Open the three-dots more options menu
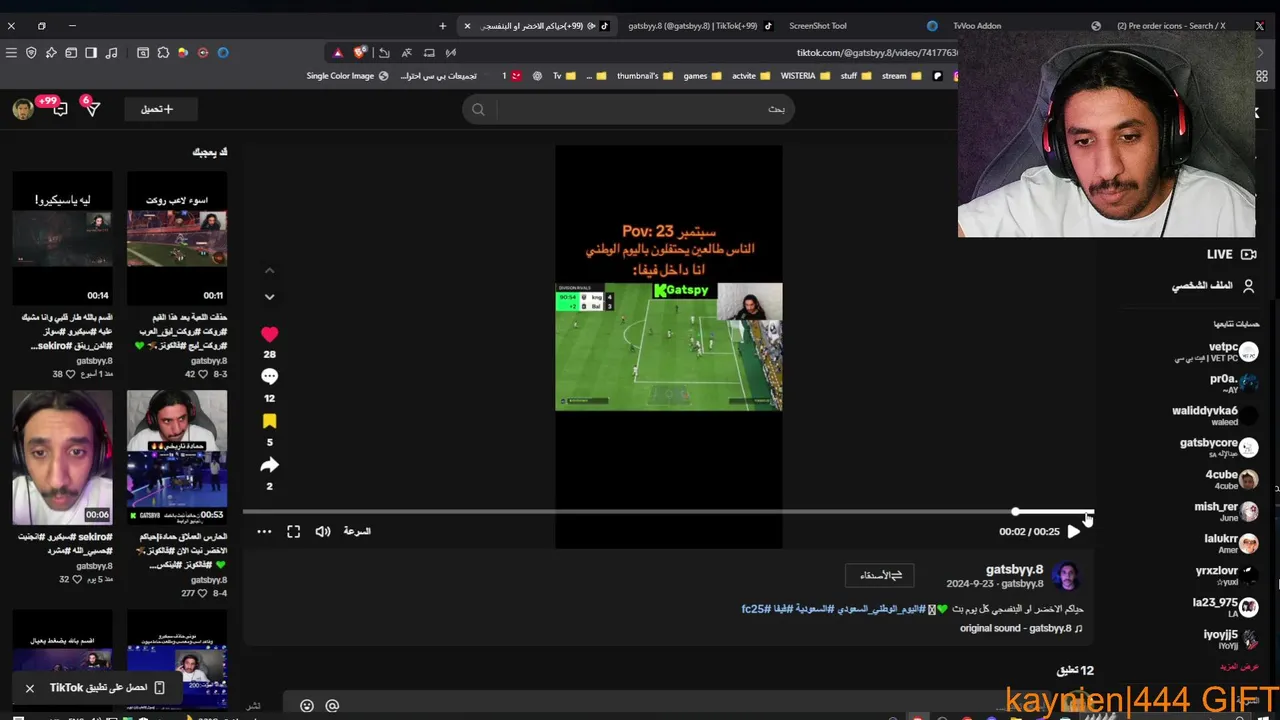 (x=264, y=532)
